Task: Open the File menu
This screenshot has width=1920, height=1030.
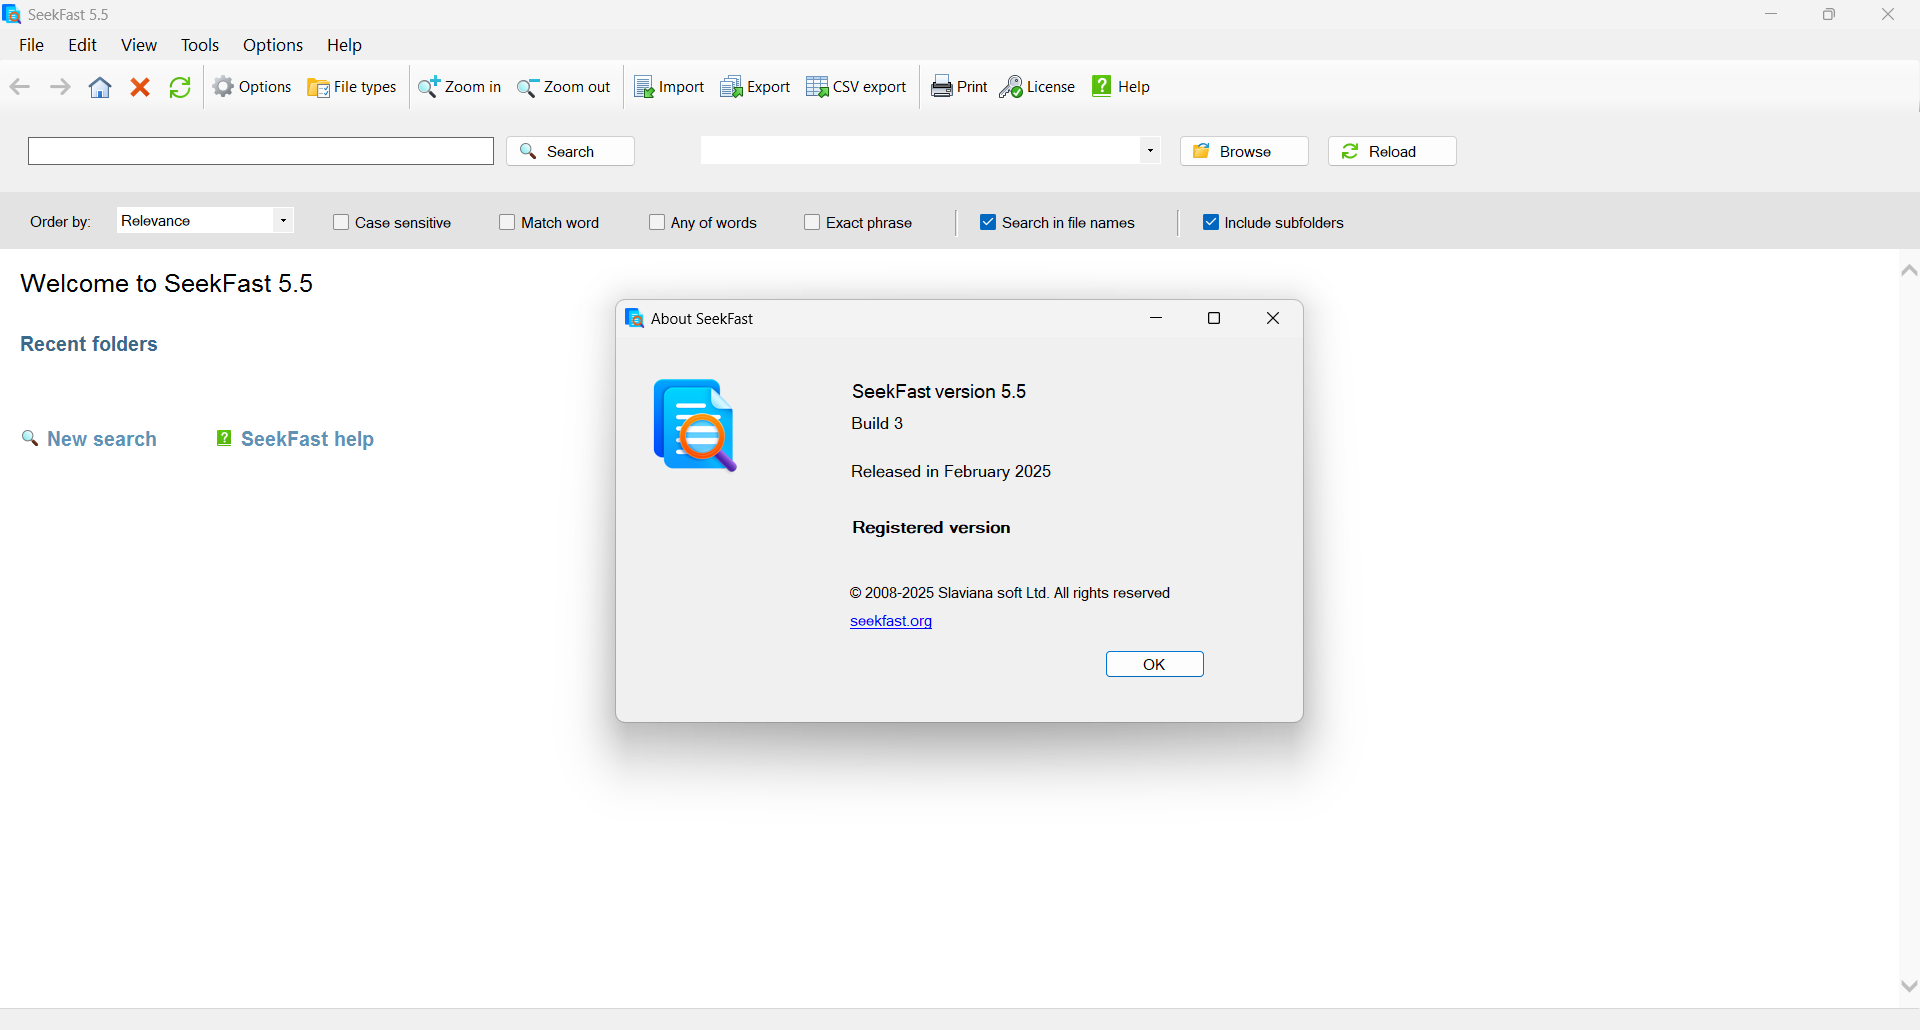Action: pyautogui.click(x=32, y=45)
